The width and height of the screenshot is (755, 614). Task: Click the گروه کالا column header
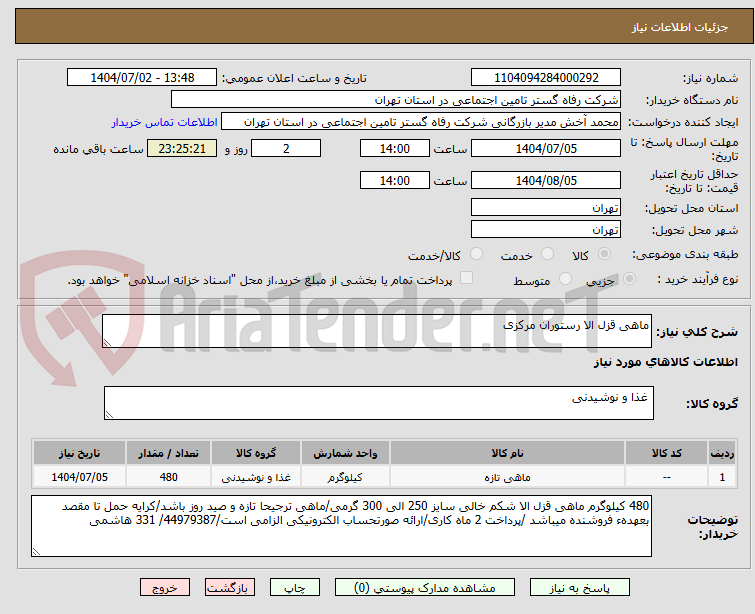256,453
